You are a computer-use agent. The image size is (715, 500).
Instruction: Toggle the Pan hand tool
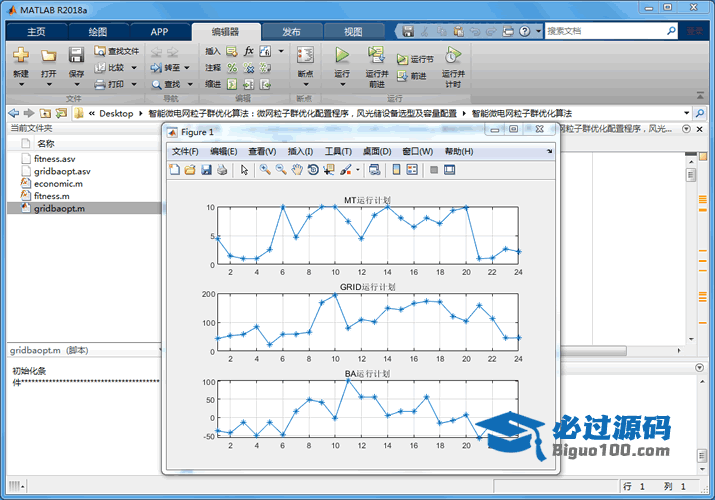(297, 170)
